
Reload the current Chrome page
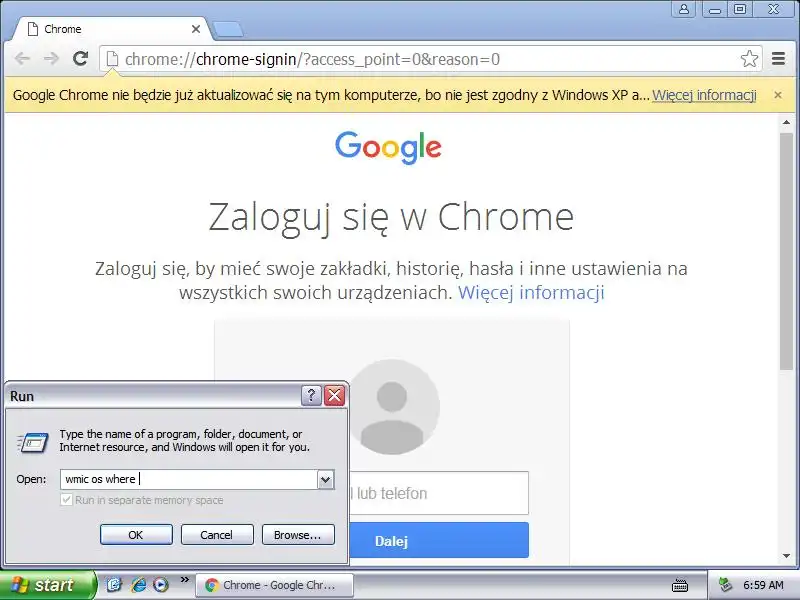click(x=81, y=59)
